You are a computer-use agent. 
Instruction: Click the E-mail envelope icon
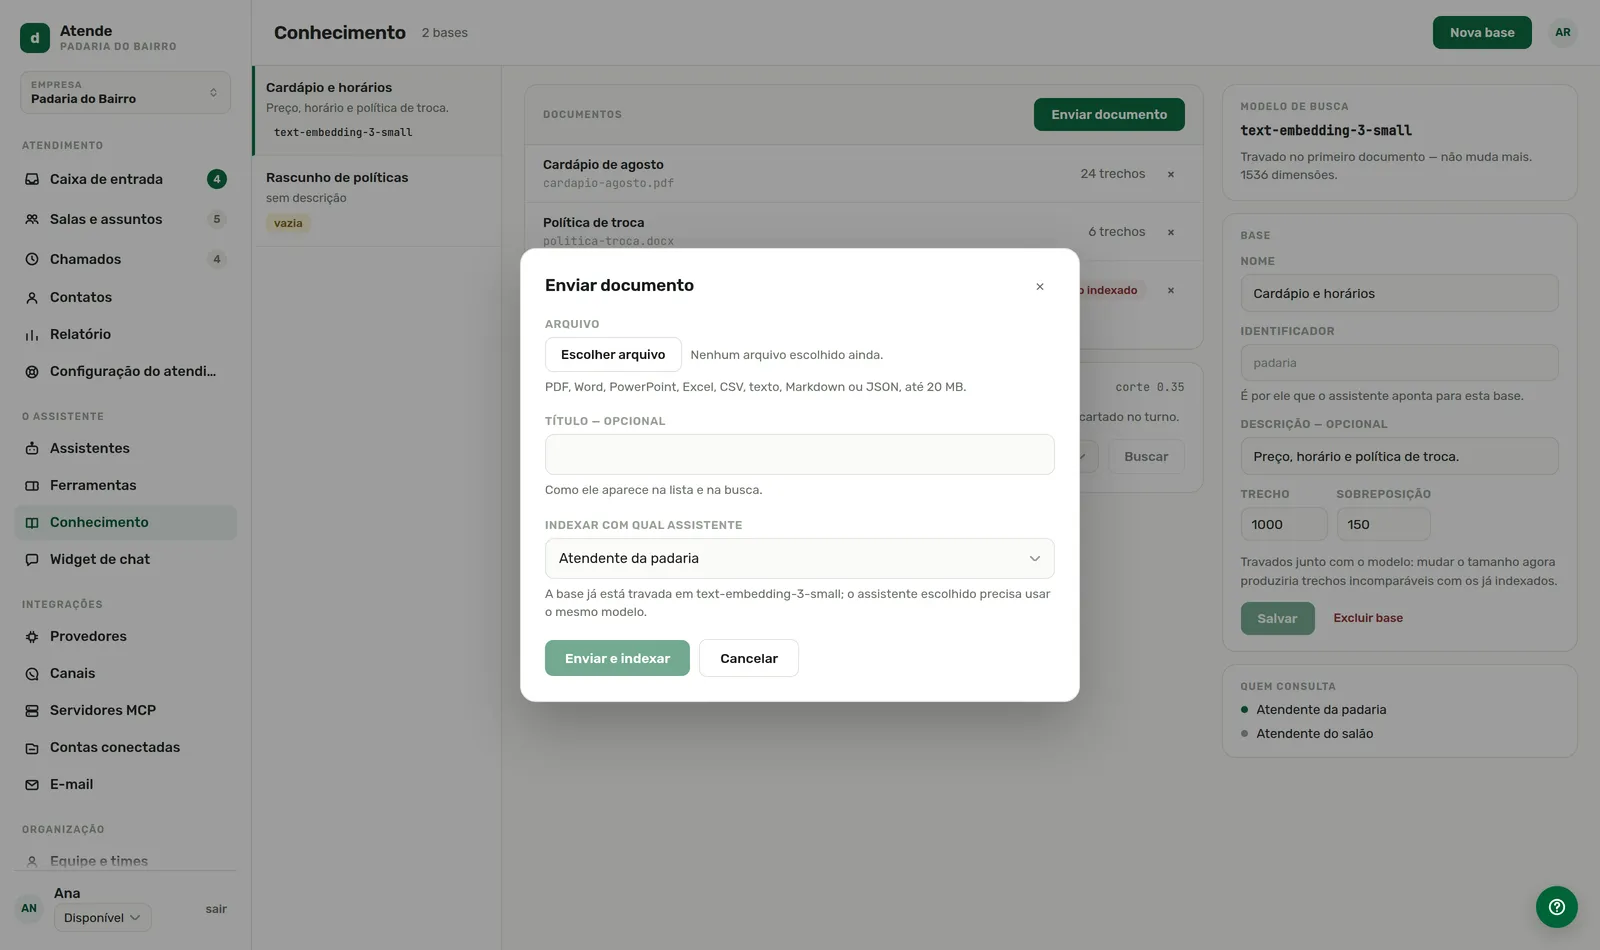(x=32, y=784)
